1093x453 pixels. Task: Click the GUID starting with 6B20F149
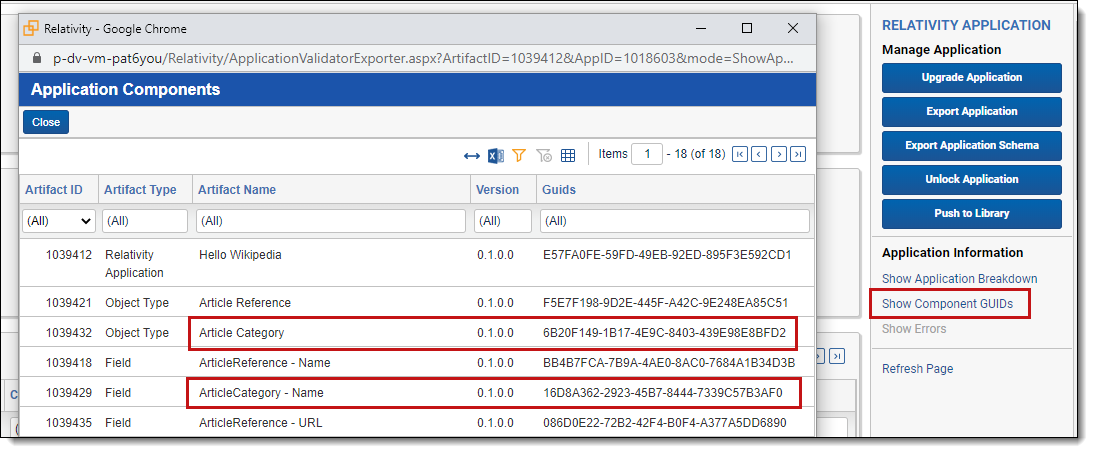pos(664,333)
